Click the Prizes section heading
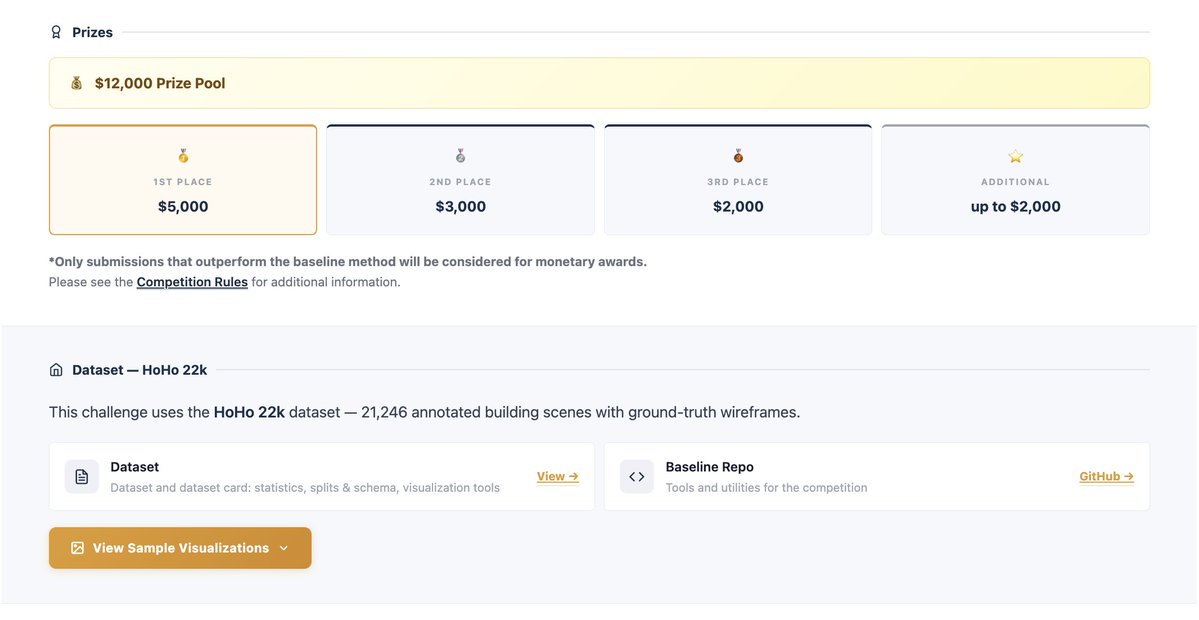Viewport: 1199px width, 620px height. click(93, 32)
